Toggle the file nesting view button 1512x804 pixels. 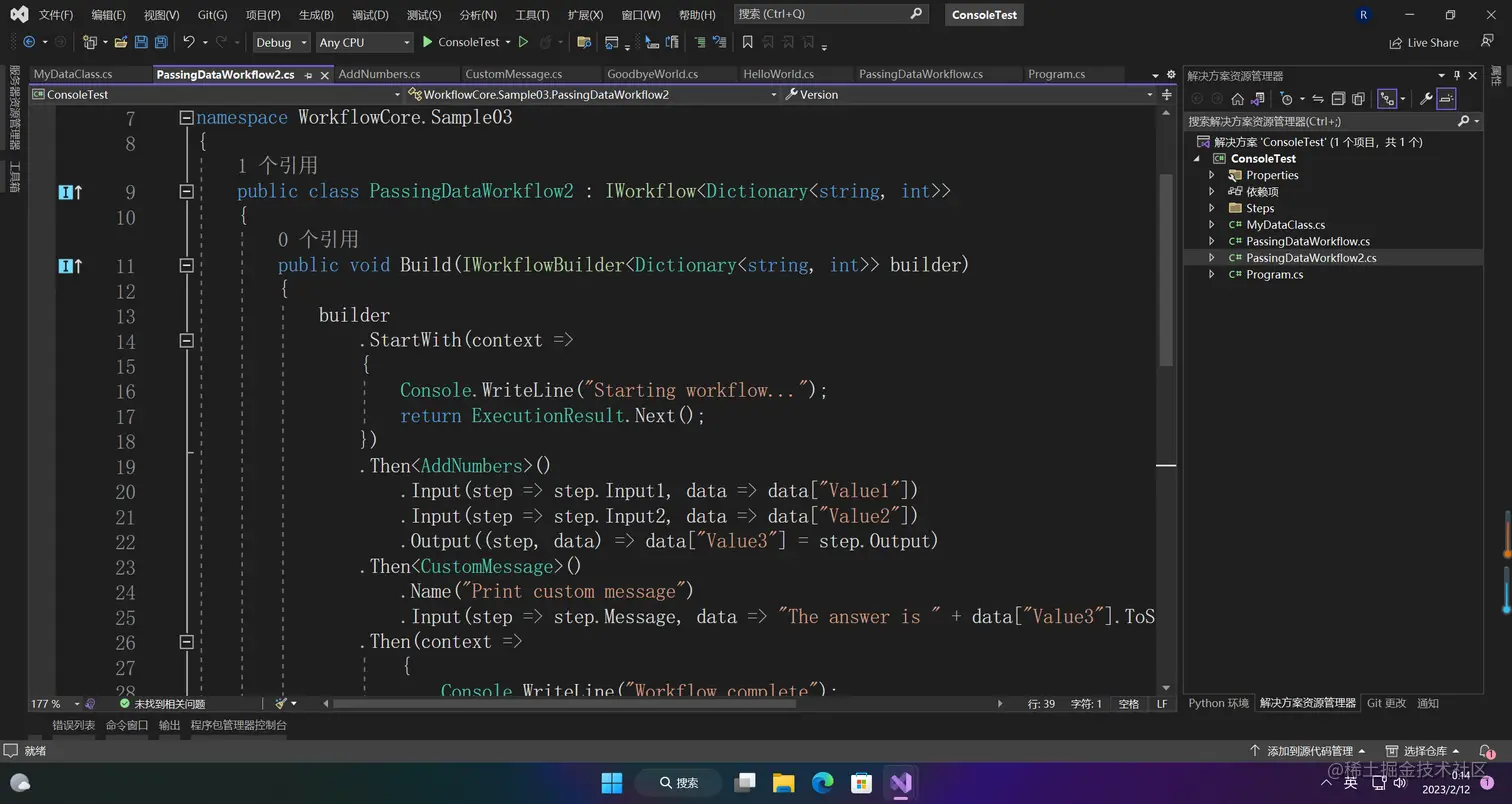pos(1387,98)
